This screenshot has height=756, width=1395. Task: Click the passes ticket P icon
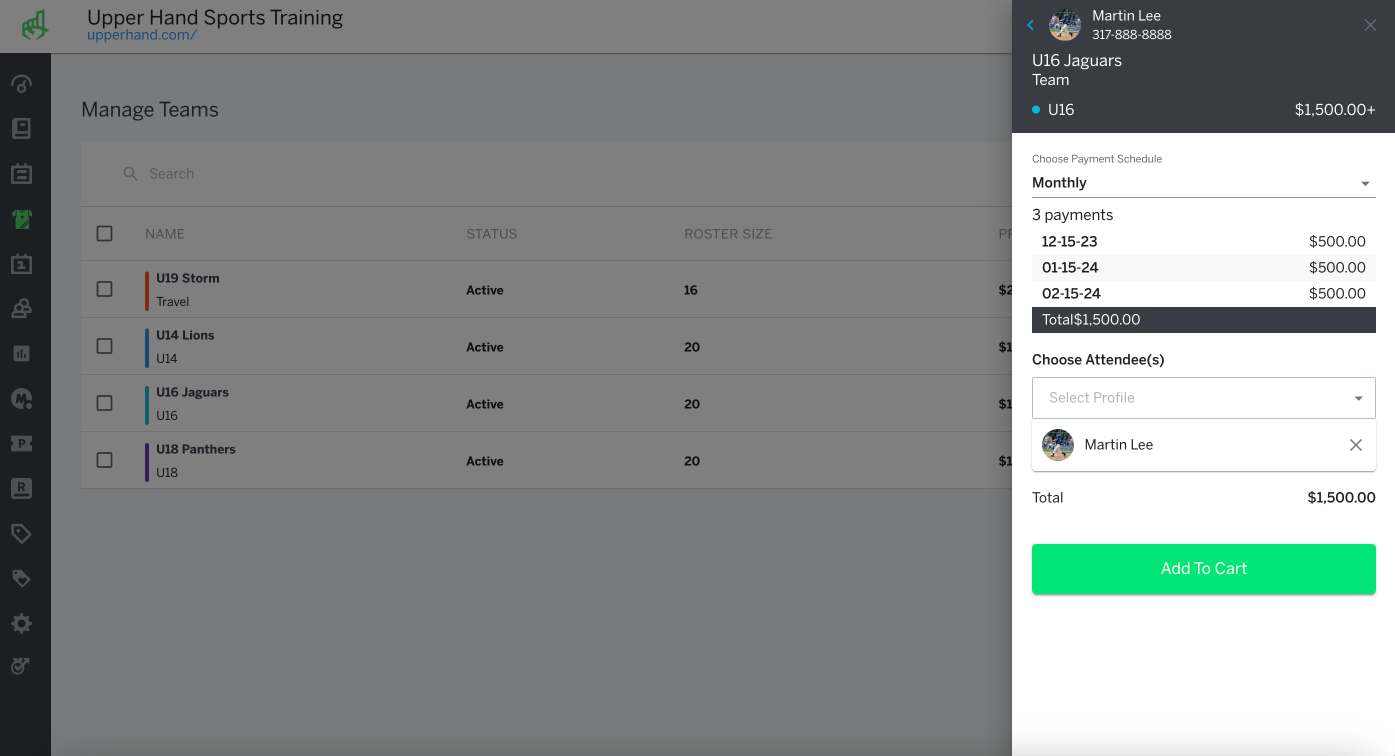tap(21, 444)
